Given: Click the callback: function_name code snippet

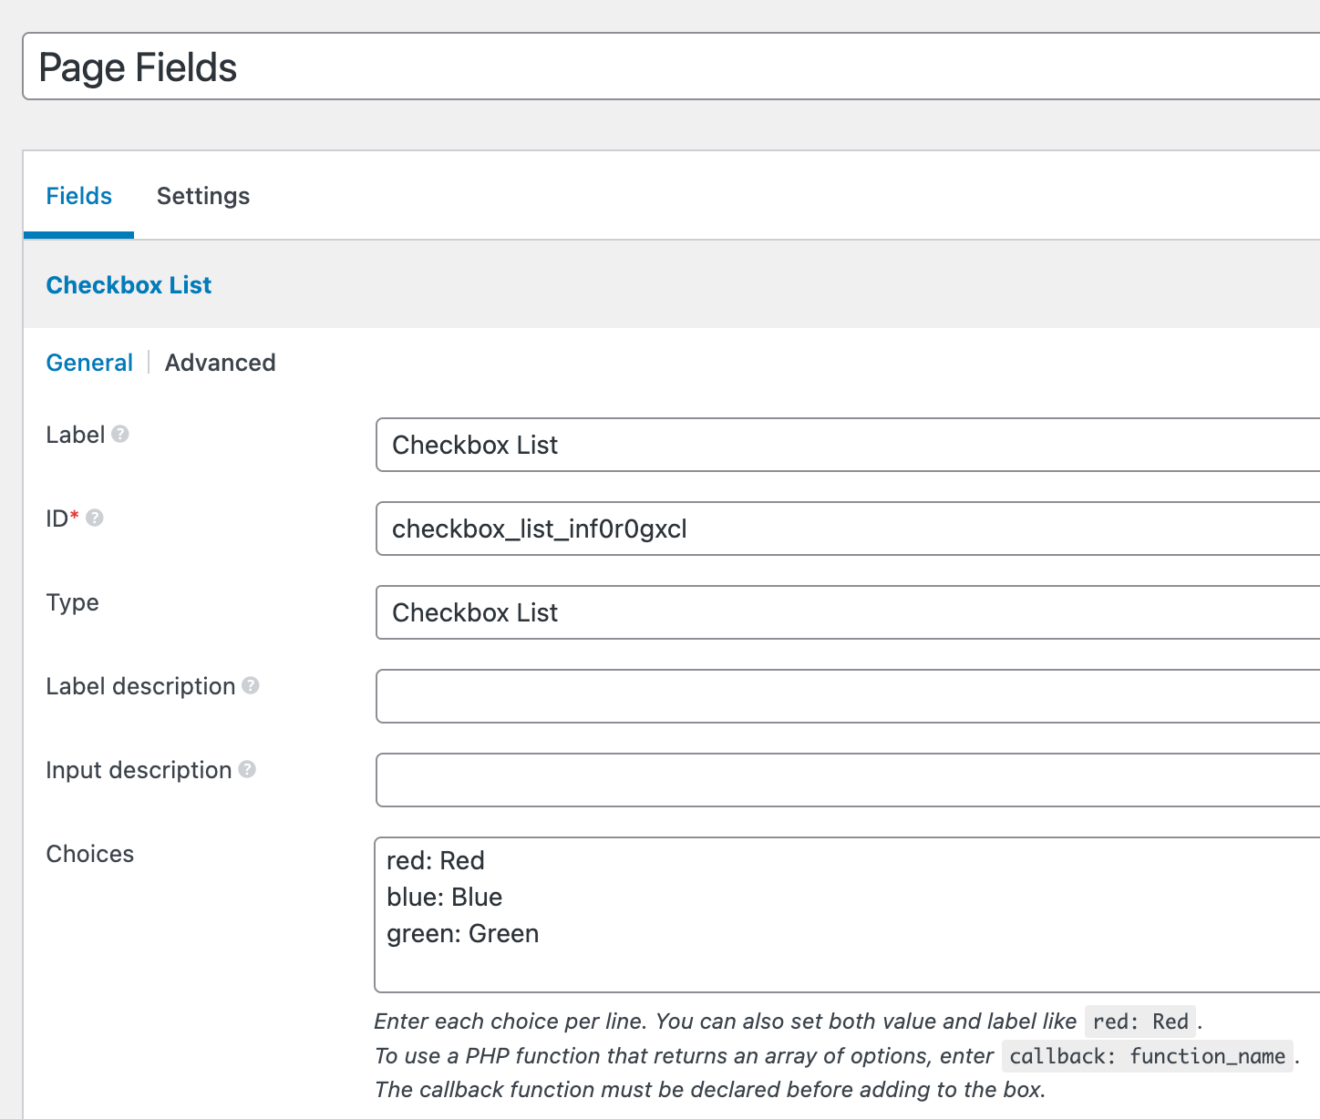Looking at the screenshot, I should pyautogui.click(x=1146, y=1056).
